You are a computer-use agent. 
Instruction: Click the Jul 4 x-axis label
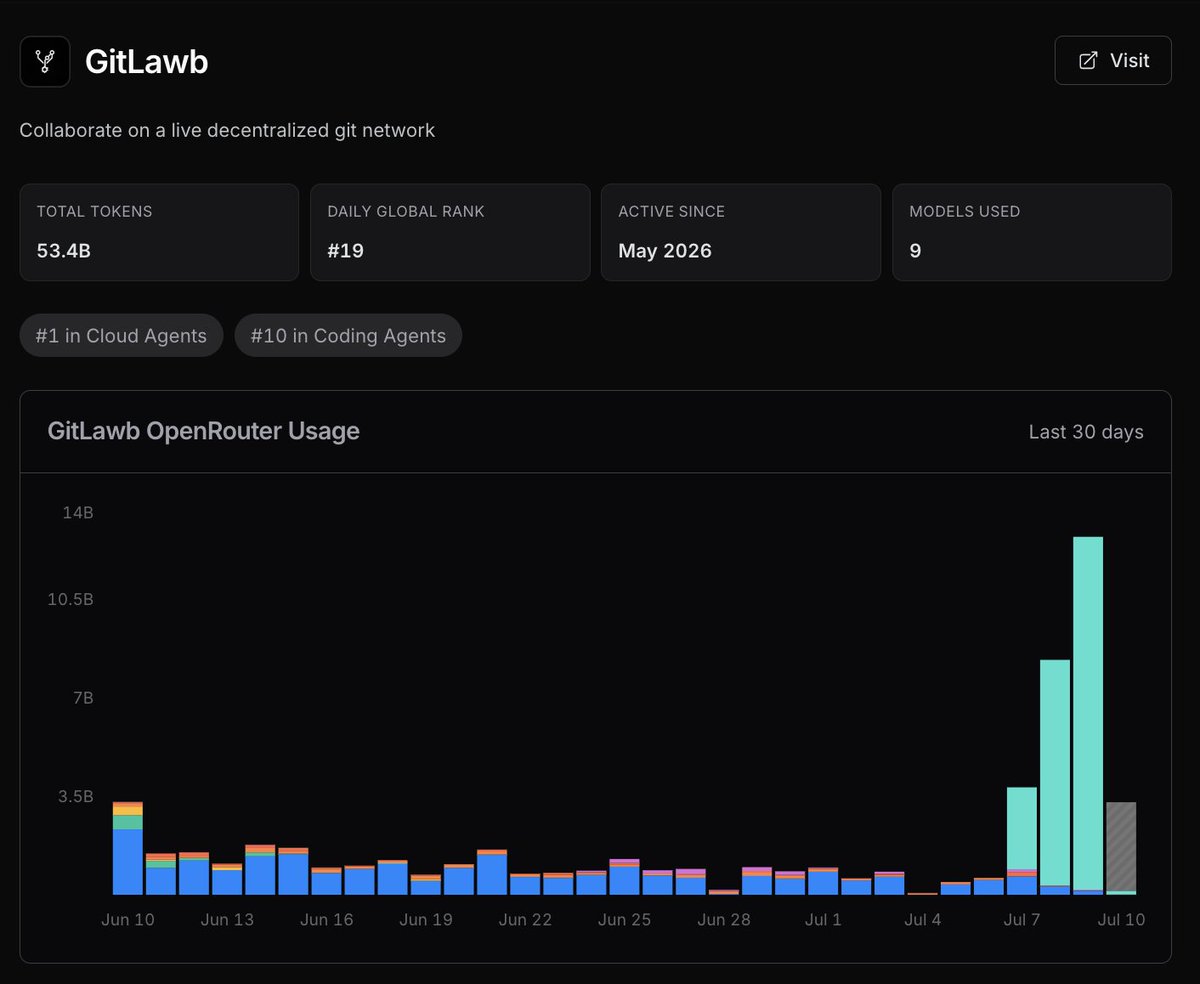(922, 919)
